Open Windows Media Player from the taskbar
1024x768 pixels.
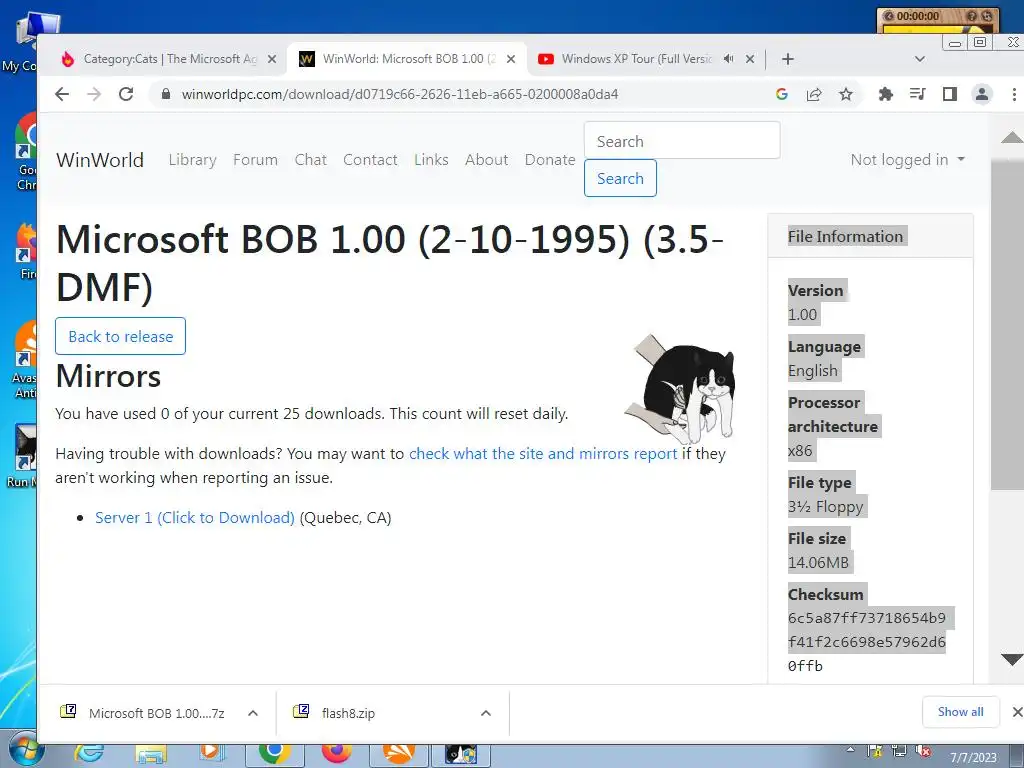(211, 753)
